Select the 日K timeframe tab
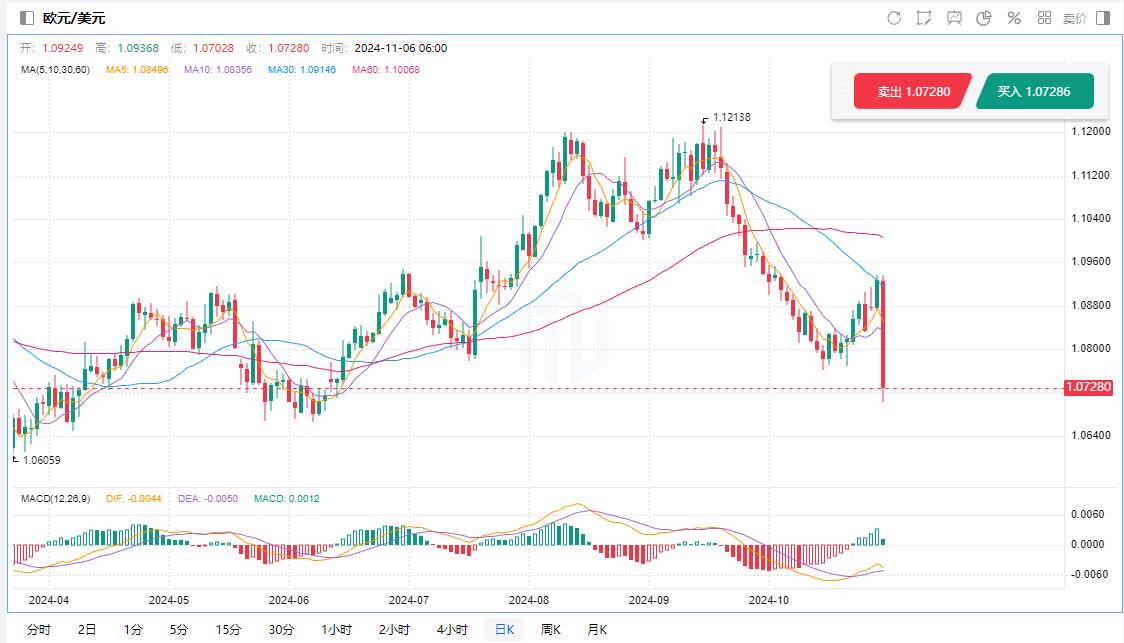This screenshot has width=1124, height=643. tap(503, 630)
